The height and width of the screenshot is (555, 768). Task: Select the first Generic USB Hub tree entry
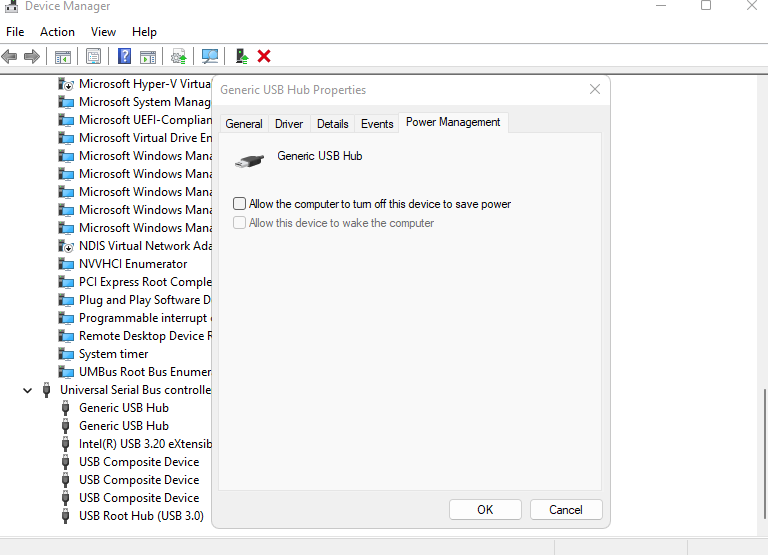pyautogui.click(x=124, y=408)
